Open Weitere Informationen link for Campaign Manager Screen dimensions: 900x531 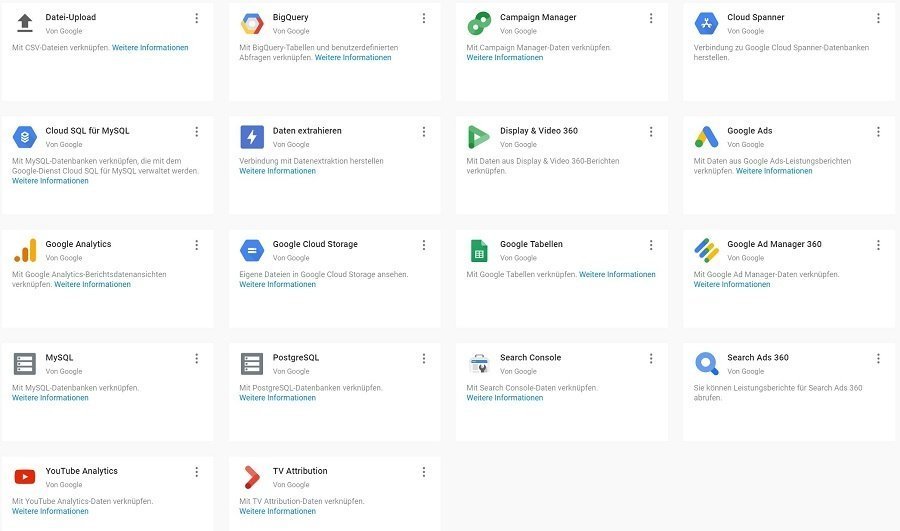505,57
